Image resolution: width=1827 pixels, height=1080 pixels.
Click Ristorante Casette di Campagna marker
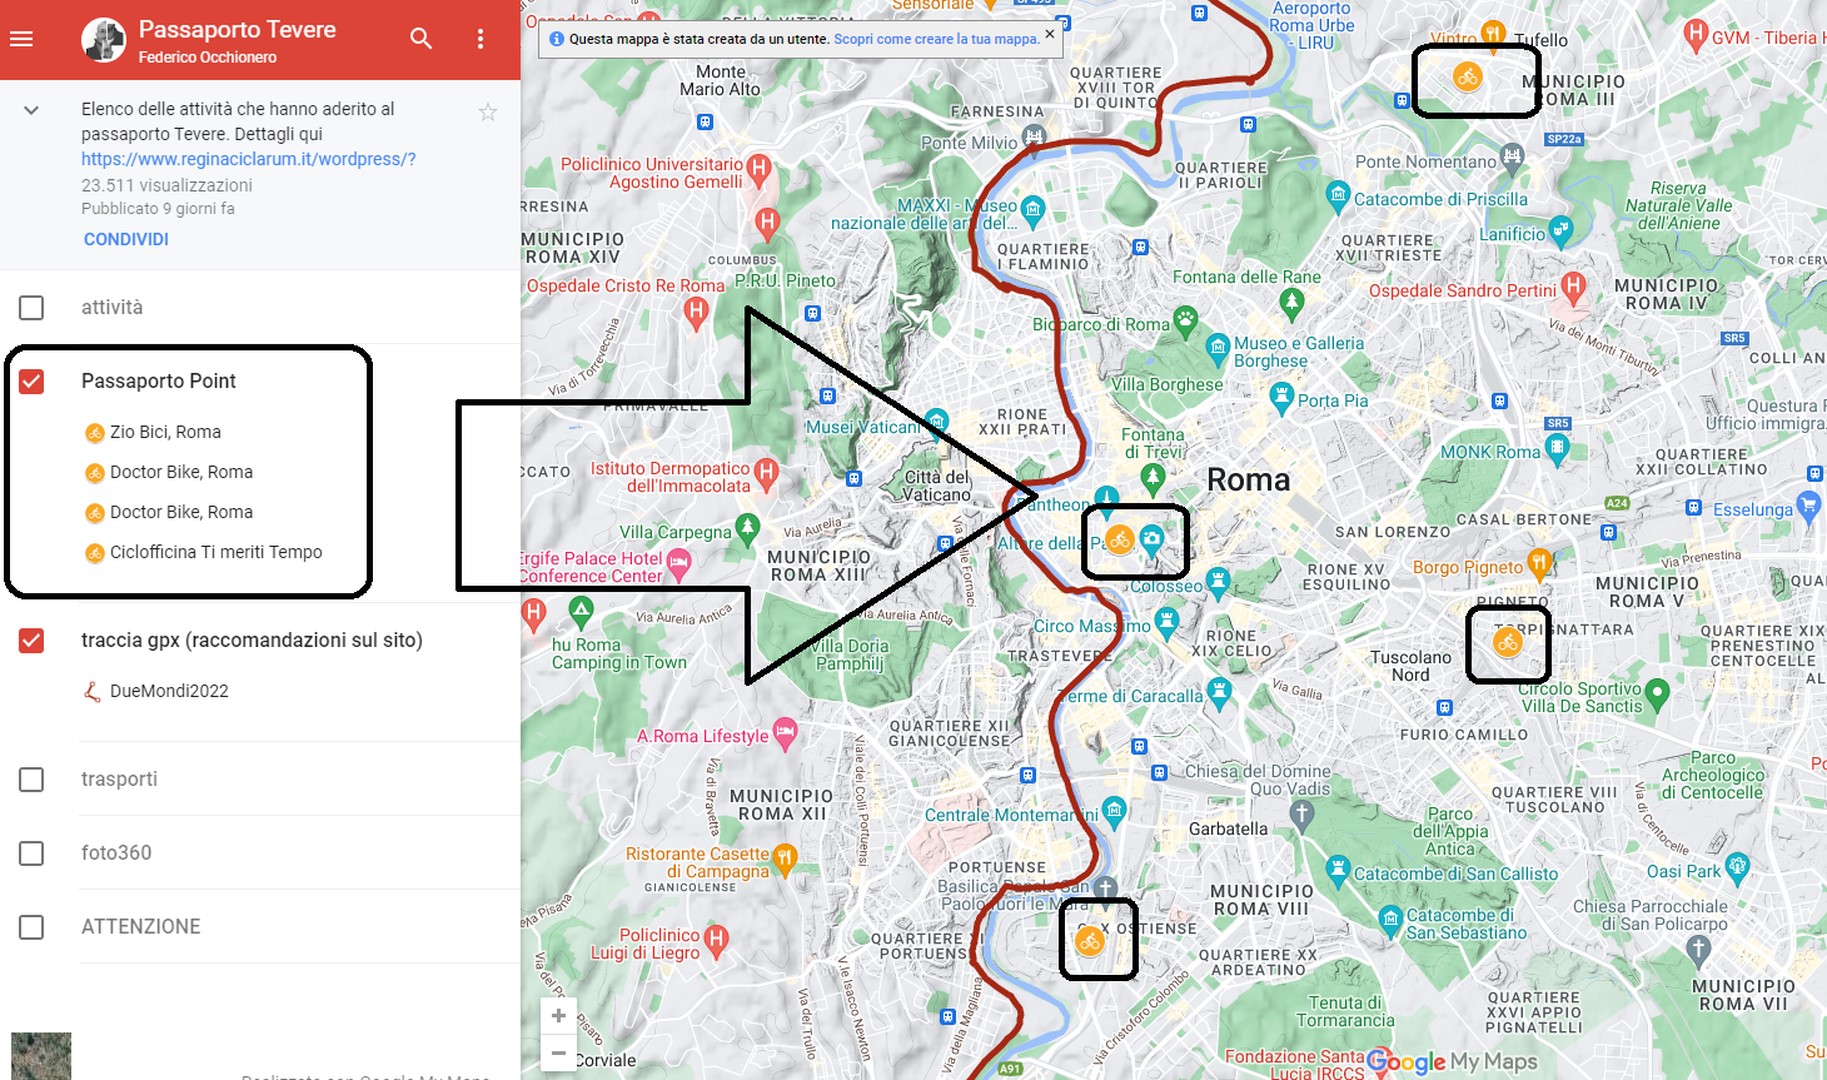[784, 860]
